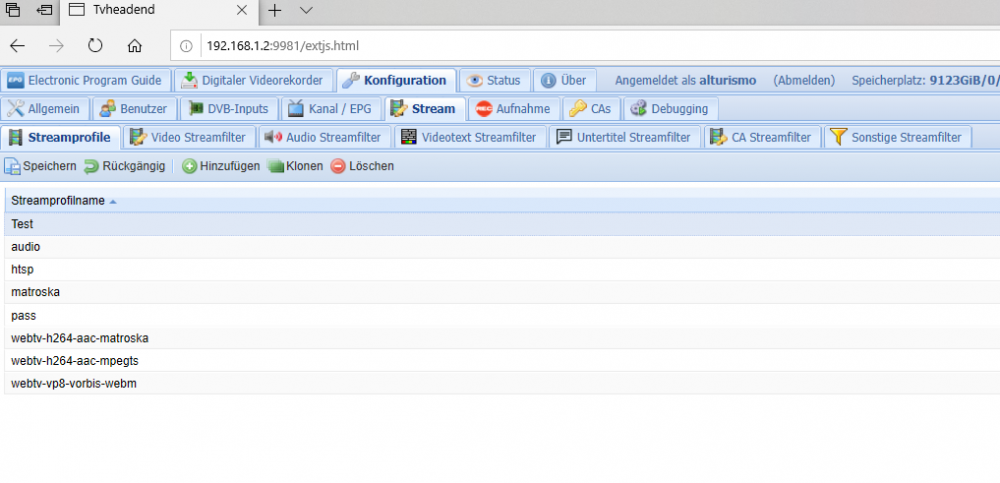Click the set tabs aside icon

point(44,10)
